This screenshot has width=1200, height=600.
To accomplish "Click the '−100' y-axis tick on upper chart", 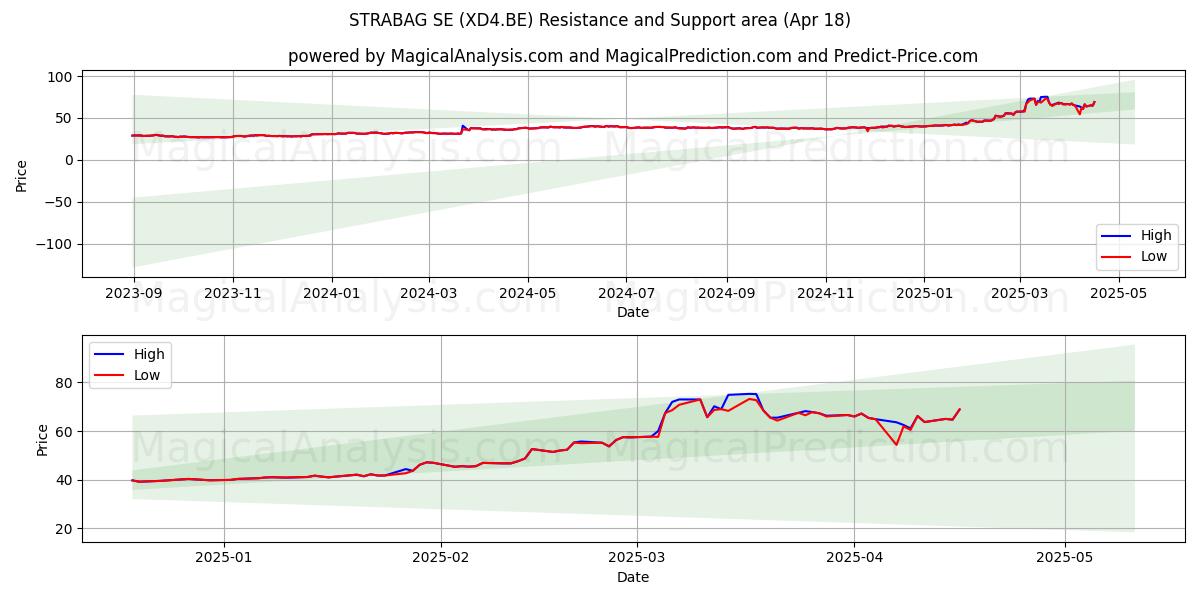I will pos(56,244).
